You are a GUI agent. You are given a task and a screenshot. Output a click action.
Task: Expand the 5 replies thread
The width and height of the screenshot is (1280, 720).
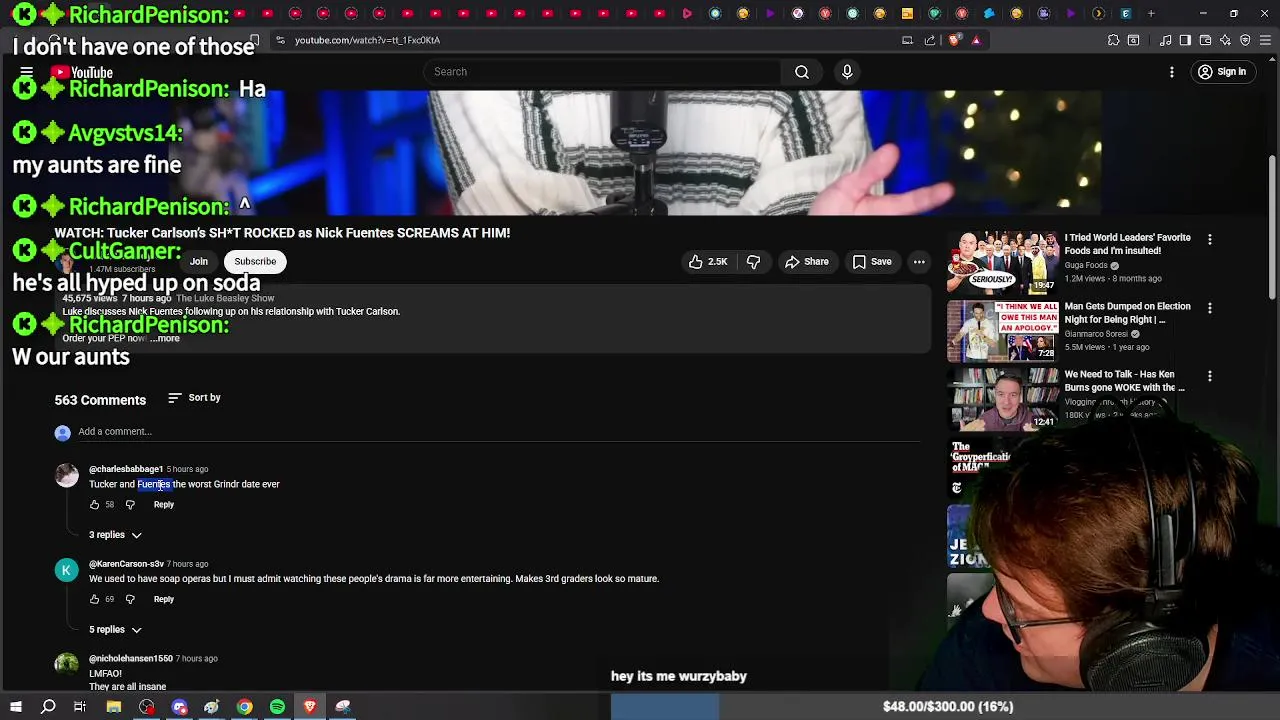(x=115, y=630)
